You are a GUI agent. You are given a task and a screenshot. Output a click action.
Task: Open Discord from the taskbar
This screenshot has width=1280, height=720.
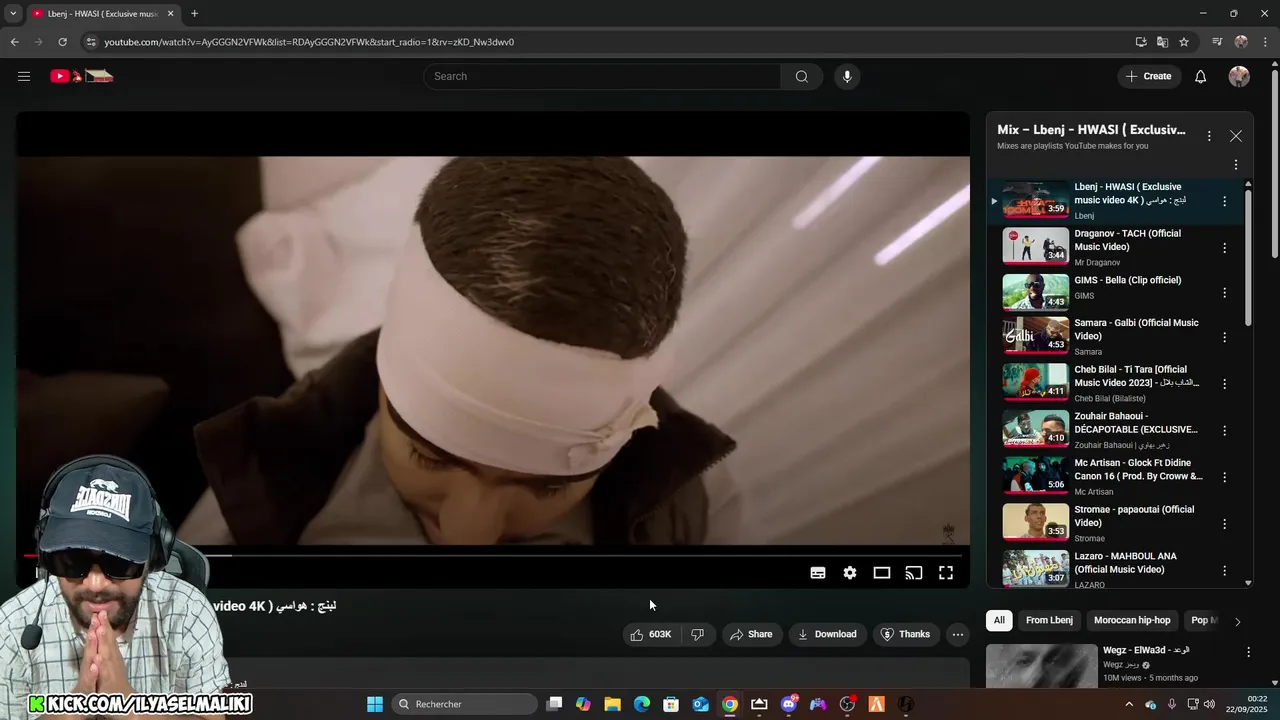[789, 704]
